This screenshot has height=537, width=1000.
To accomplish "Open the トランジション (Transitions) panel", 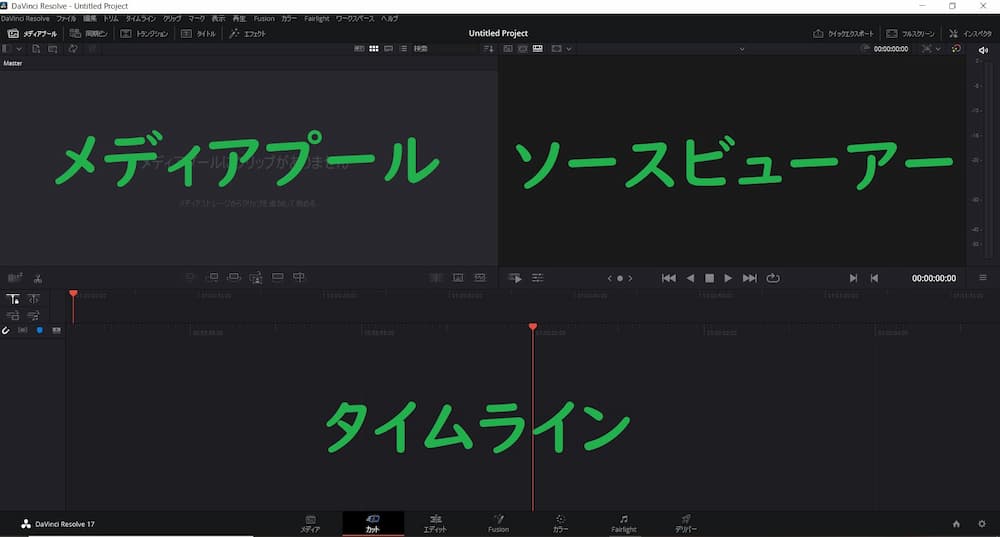I will click(145, 34).
